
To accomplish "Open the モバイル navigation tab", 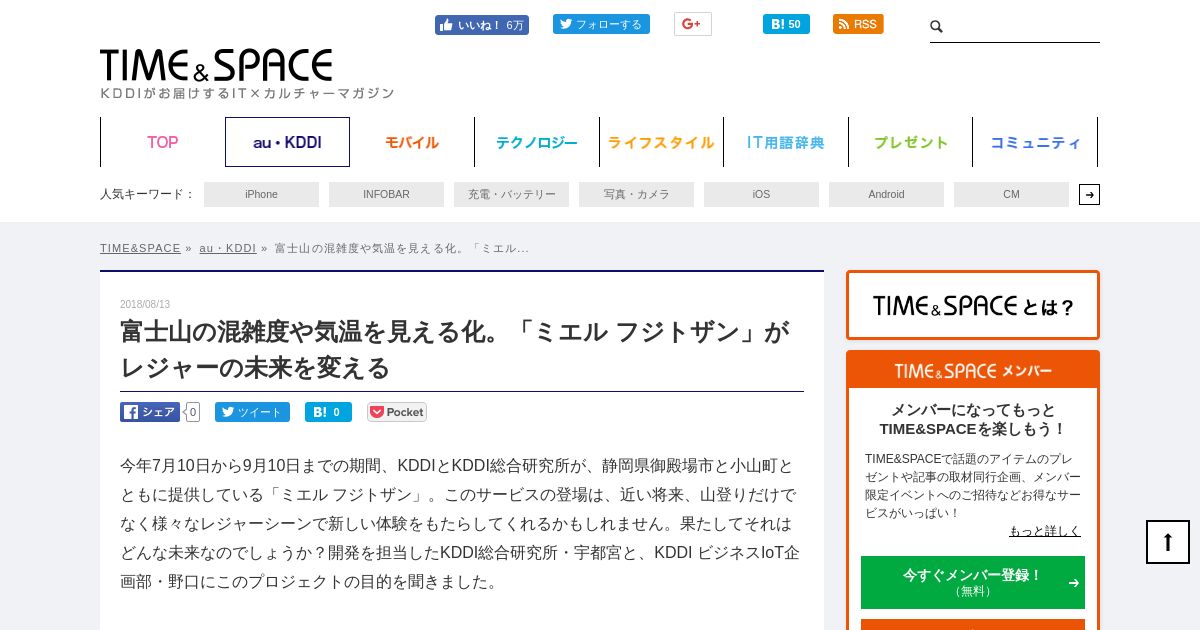I will 412,142.
